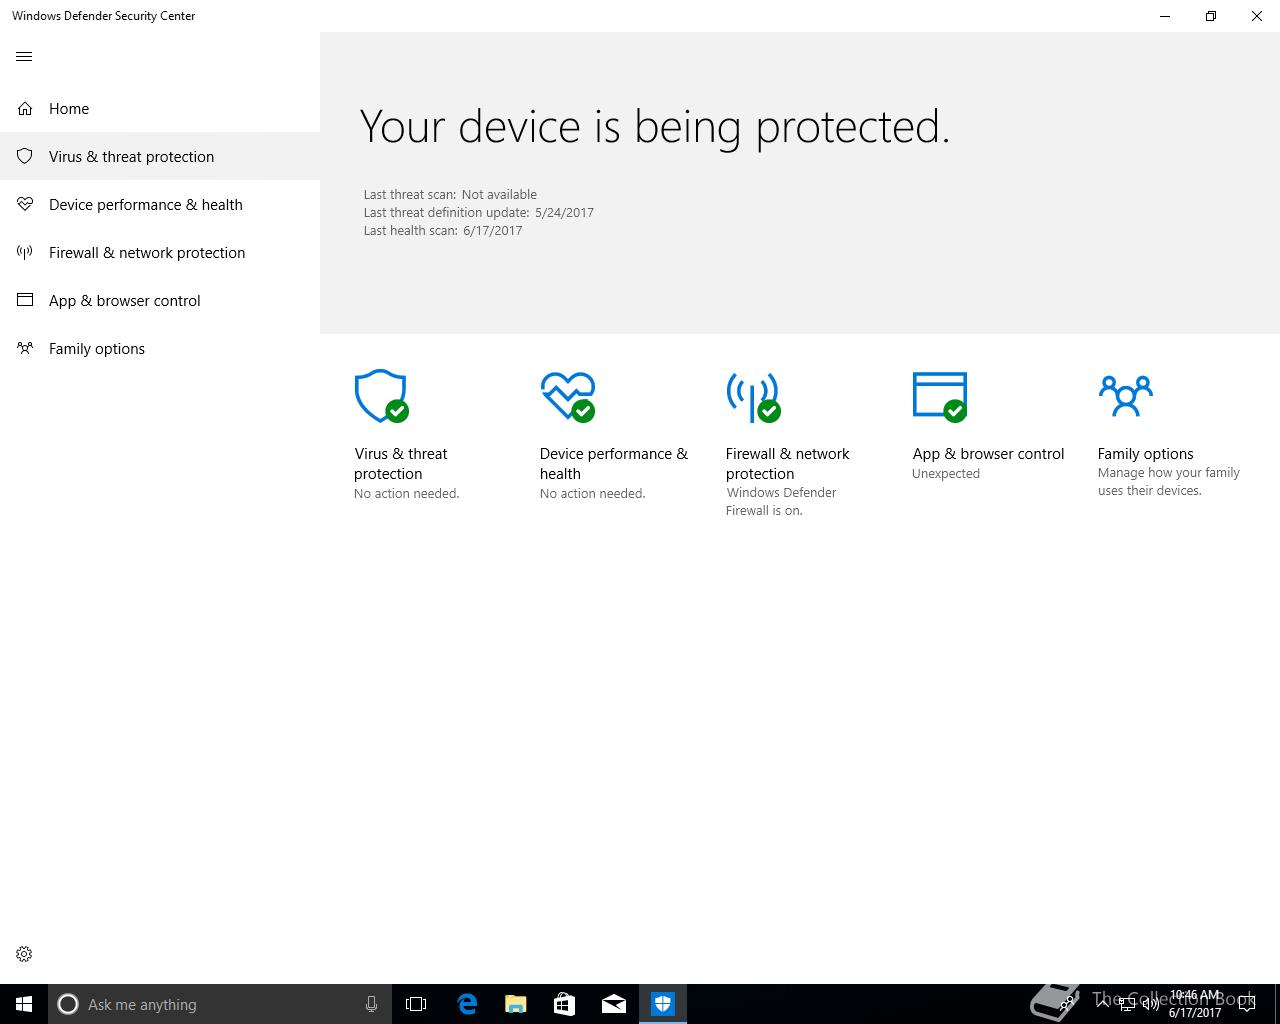Go to Home in the sidebar
Viewport: 1280px width, 1024px height.
click(160, 108)
